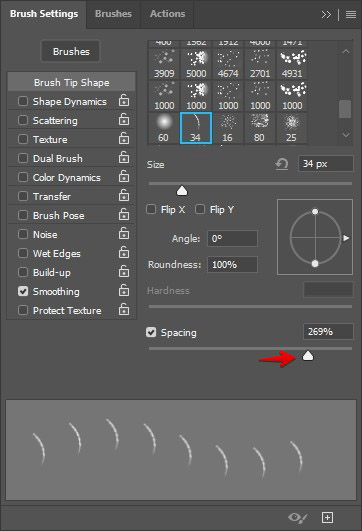The image size is (362, 531).
Task: Enable the Build-up checkbox
Action: click(23, 272)
